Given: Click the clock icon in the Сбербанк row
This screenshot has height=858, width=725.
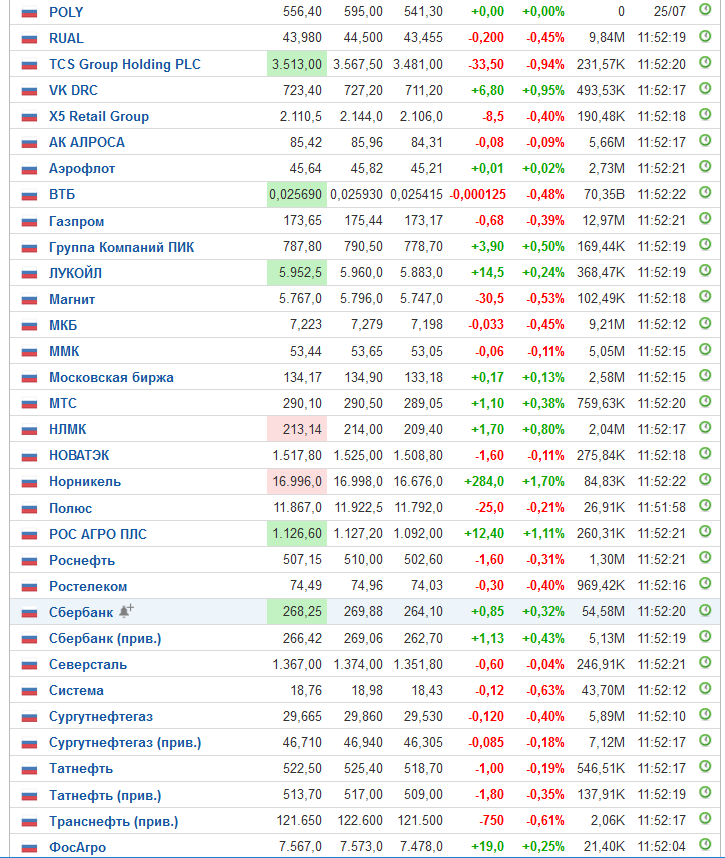Looking at the screenshot, I should click(705, 610).
